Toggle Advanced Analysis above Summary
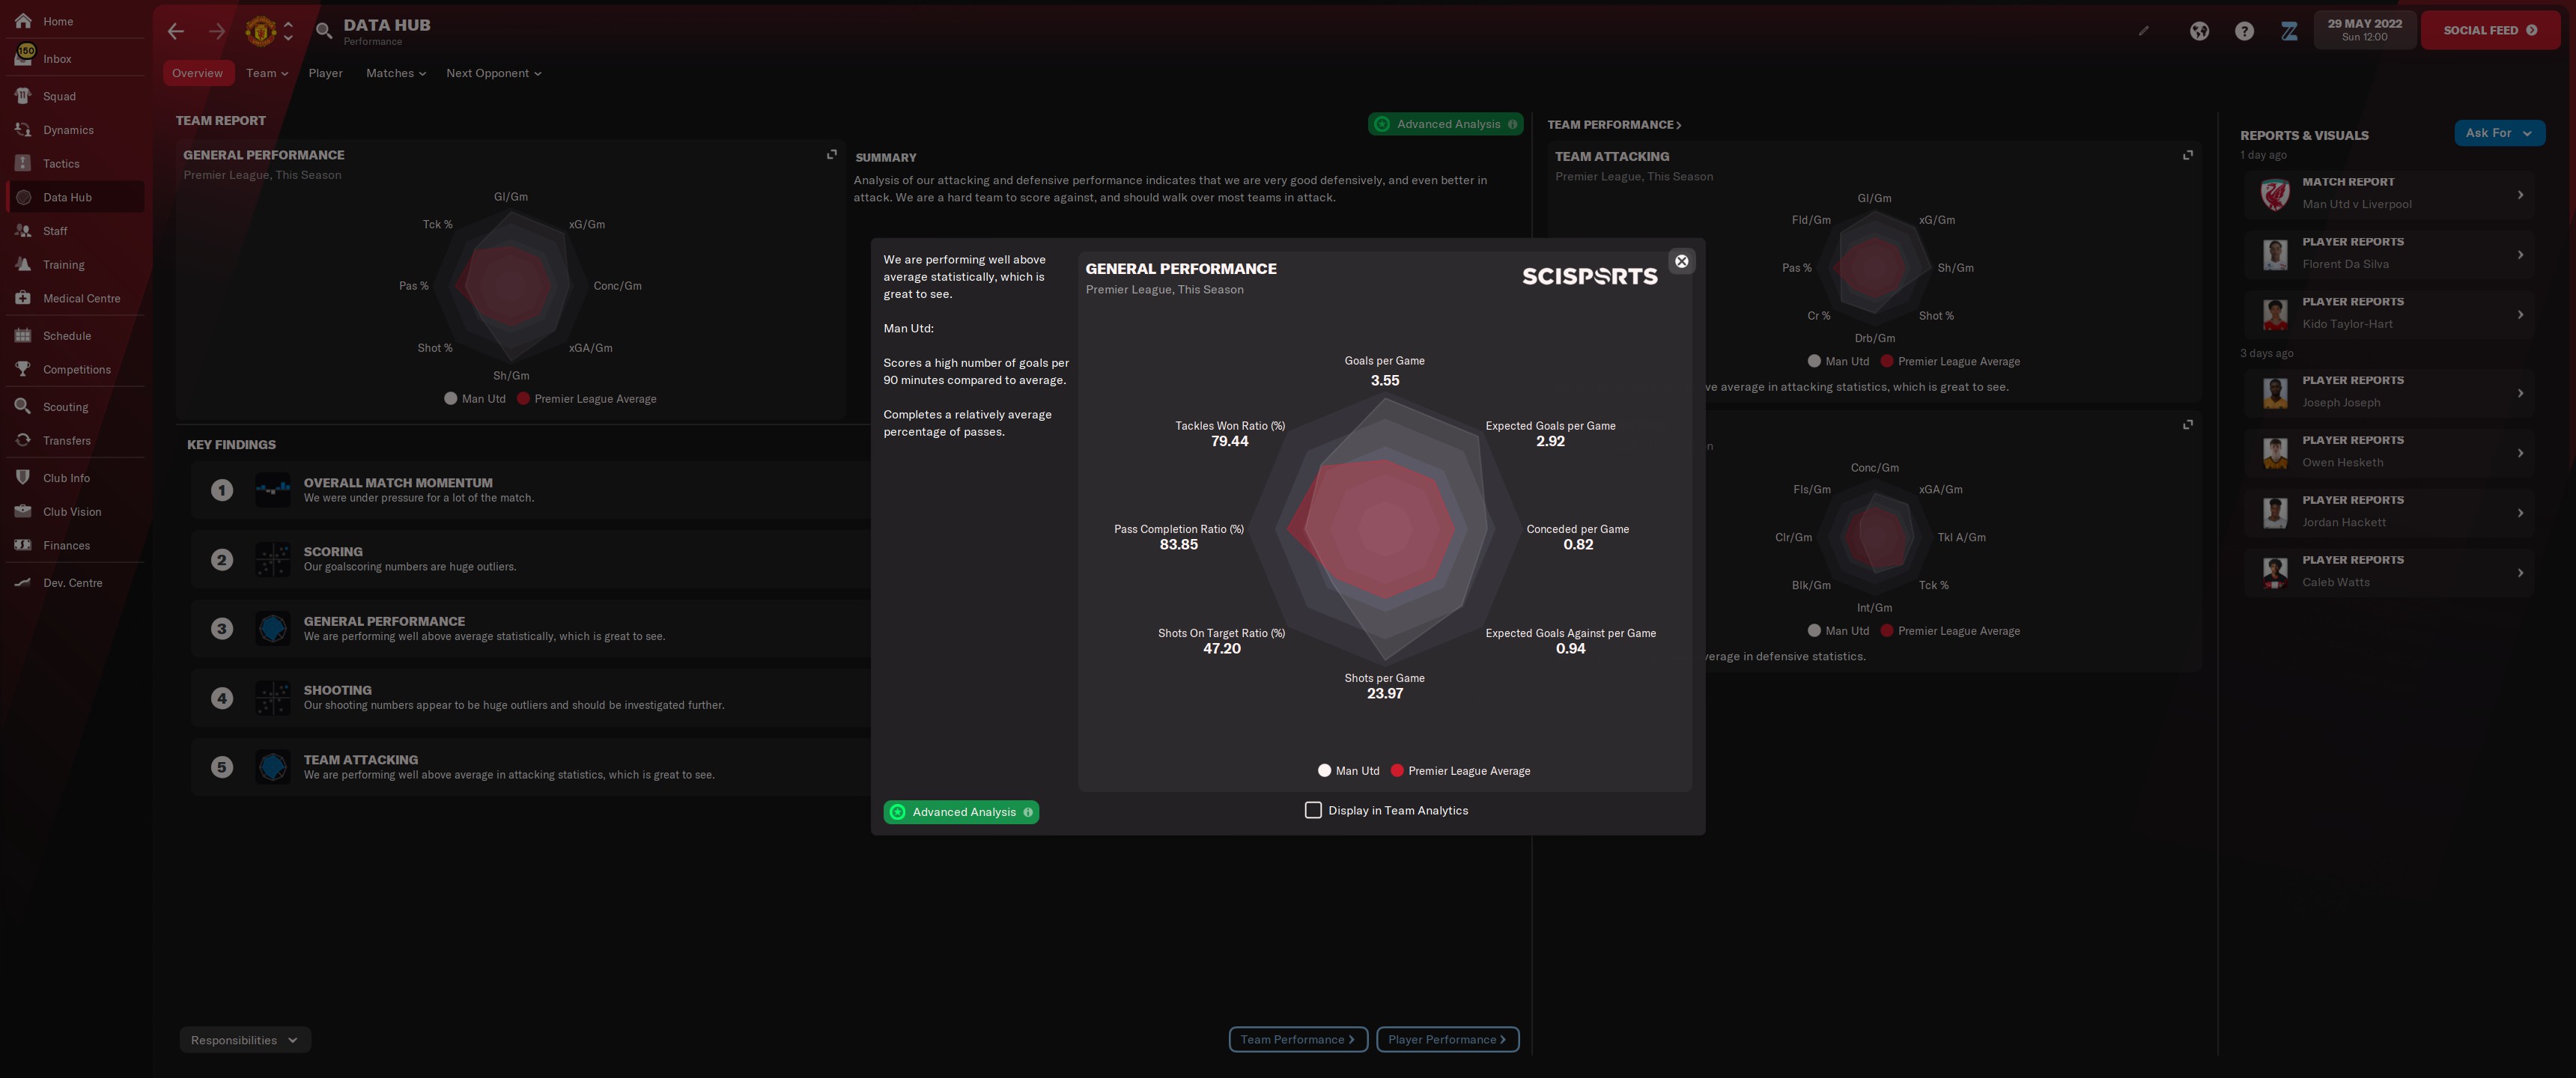2576x1078 pixels. (1446, 124)
